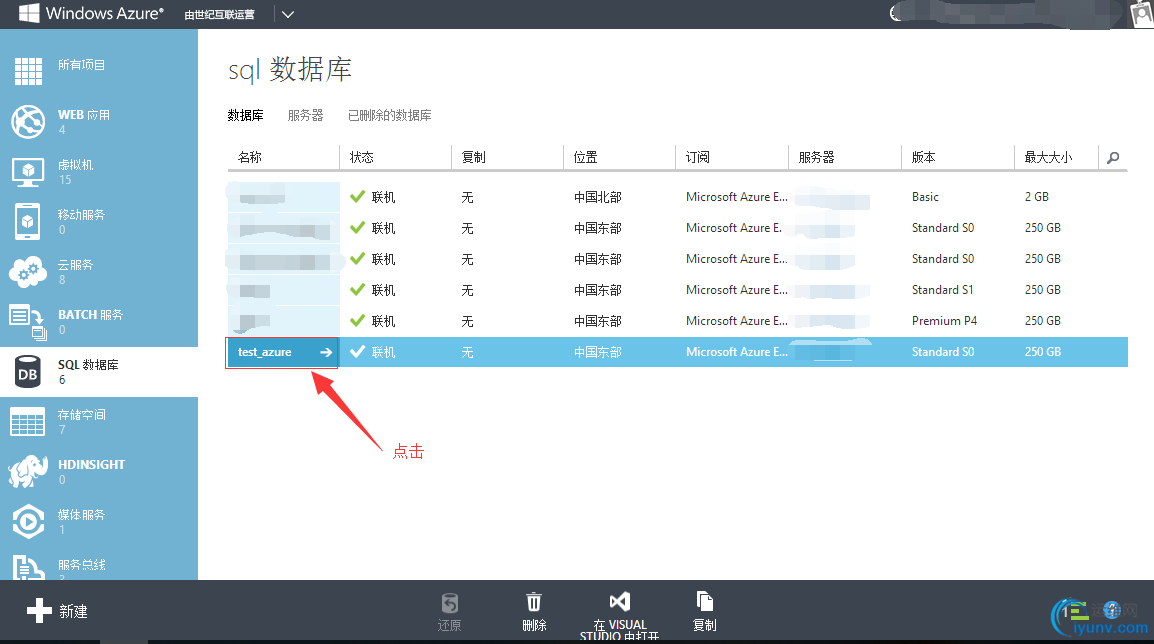This screenshot has width=1154, height=644.
Task: Click the search magnifier in table header
Action: pyautogui.click(x=1113, y=158)
